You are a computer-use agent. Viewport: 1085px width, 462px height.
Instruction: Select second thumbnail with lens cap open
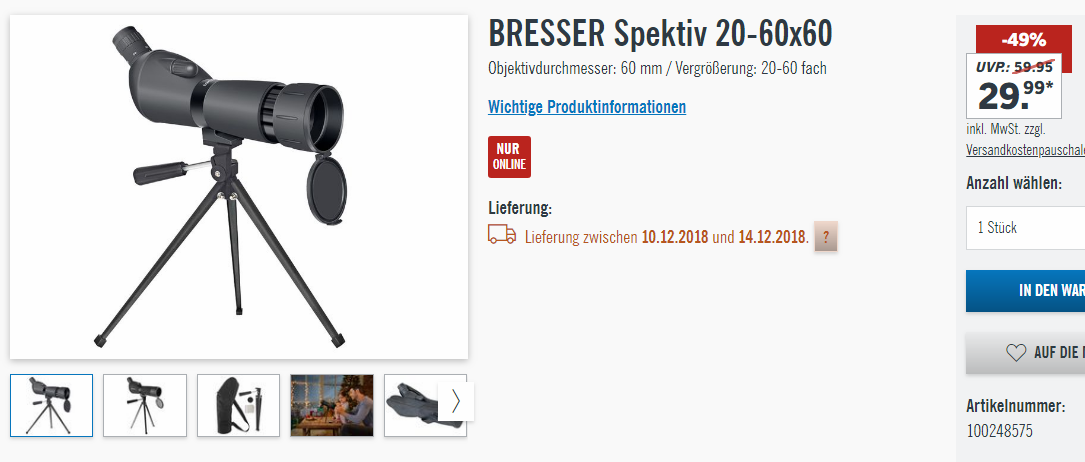[145, 405]
